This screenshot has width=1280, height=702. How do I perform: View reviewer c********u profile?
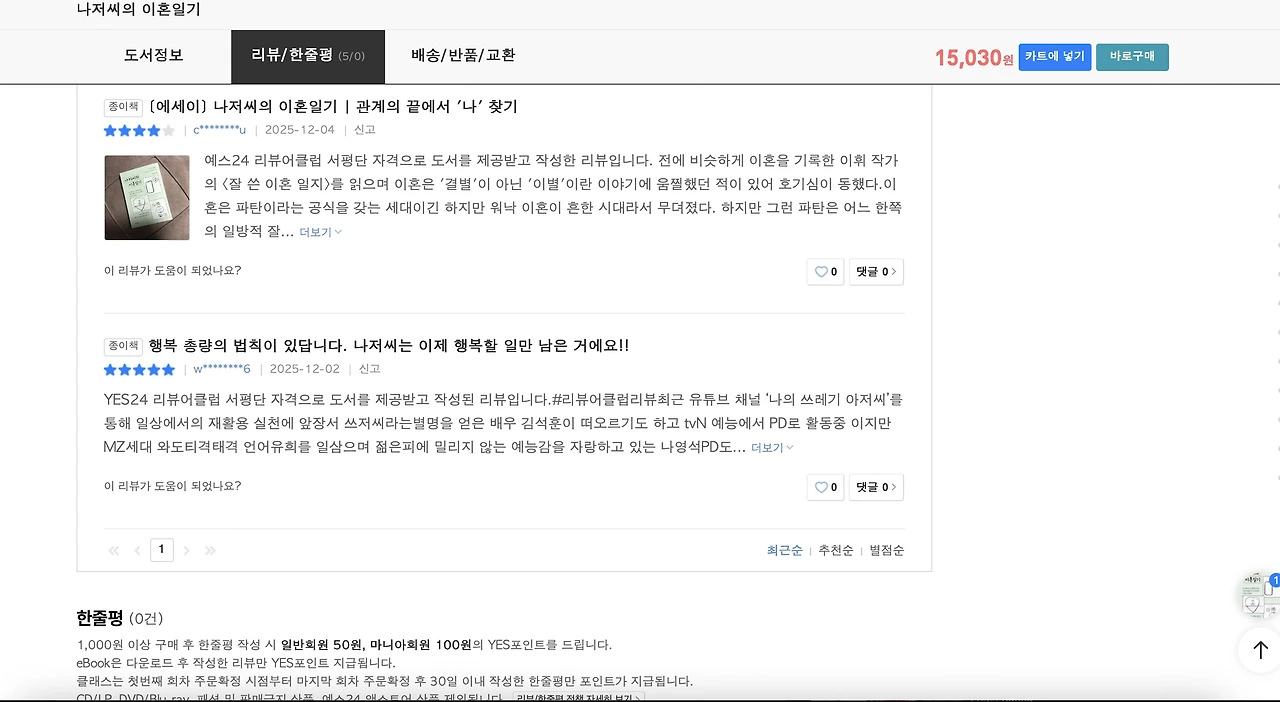pyautogui.click(x=220, y=130)
